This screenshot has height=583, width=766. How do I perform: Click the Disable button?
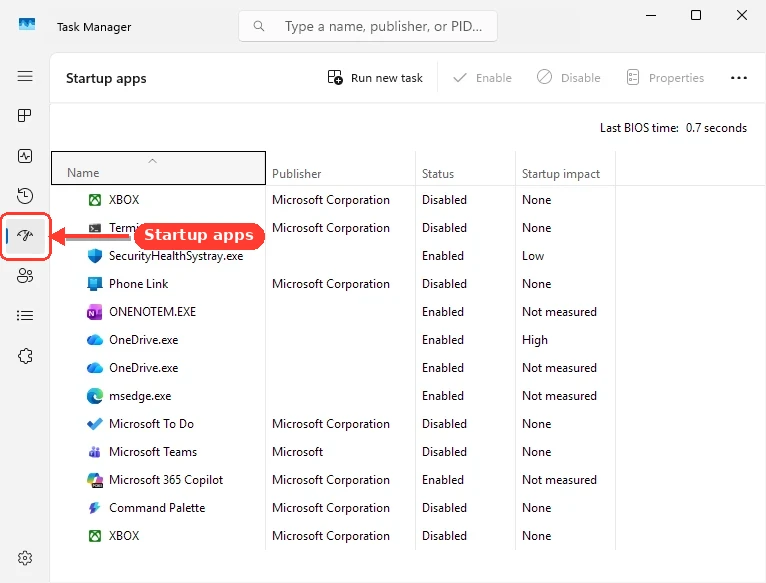pos(569,78)
